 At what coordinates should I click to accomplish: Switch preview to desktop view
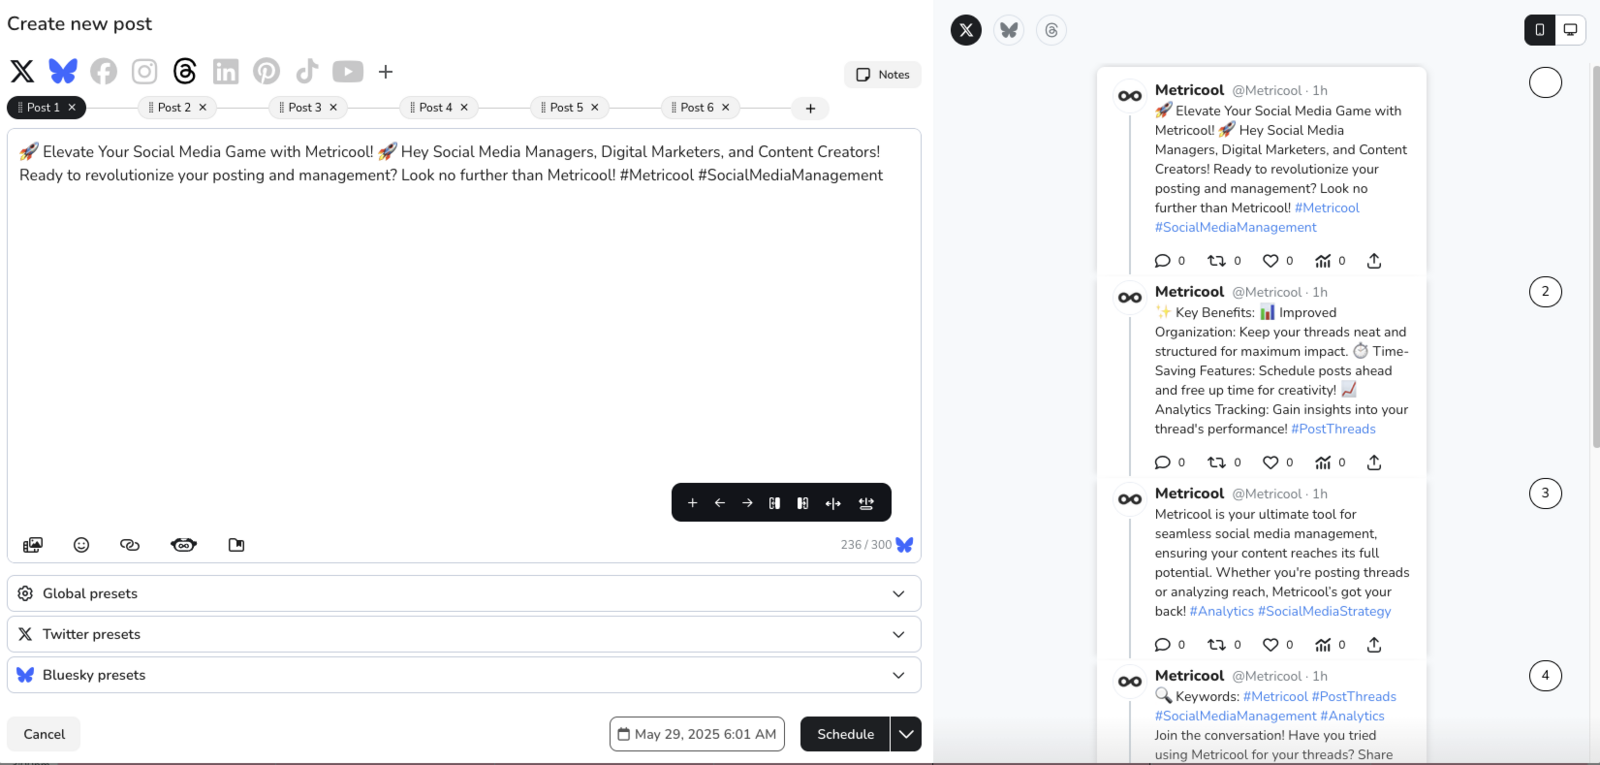pos(1570,30)
